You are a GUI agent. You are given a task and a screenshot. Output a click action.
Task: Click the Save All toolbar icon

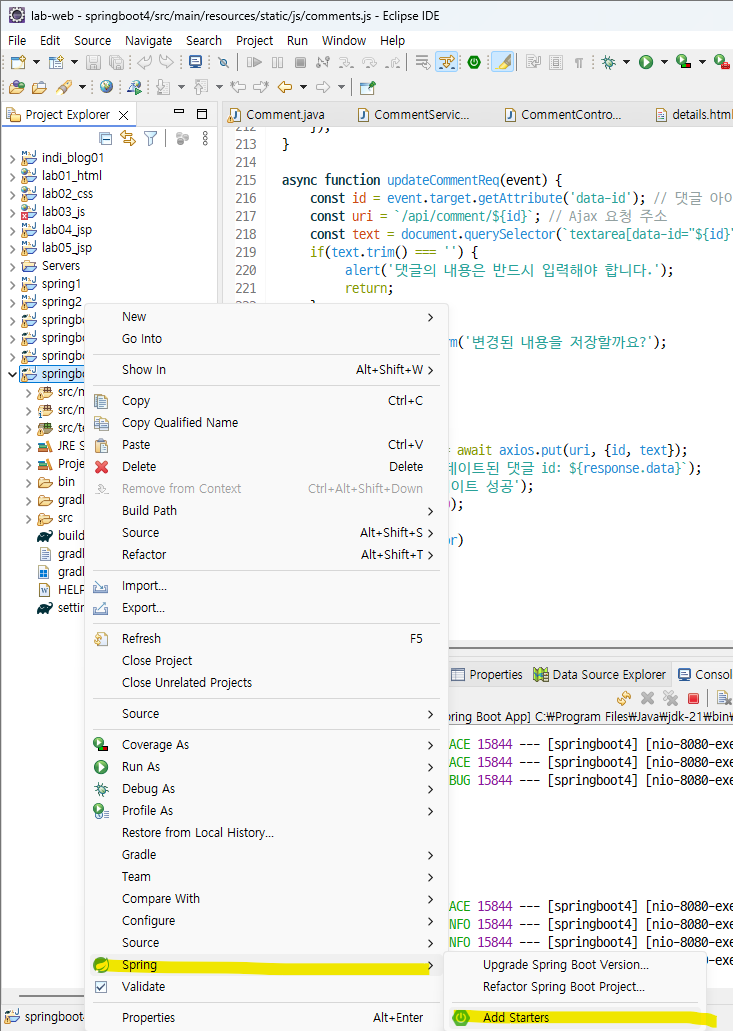pyautogui.click(x=116, y=62)
